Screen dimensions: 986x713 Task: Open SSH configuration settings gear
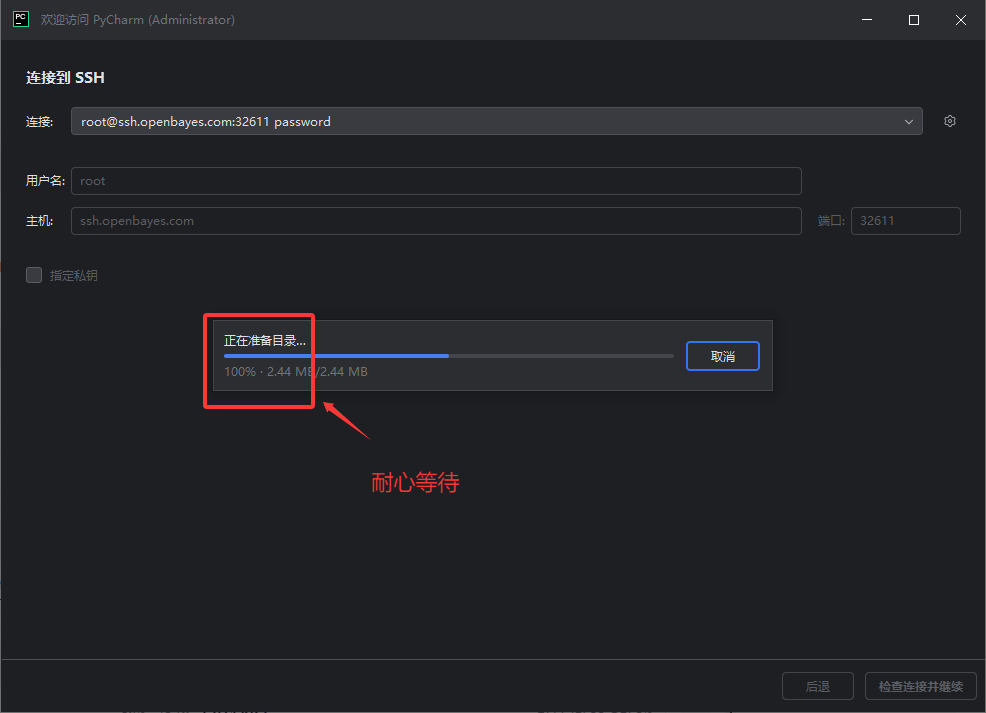pyautogui.click(x=950, y=121)
